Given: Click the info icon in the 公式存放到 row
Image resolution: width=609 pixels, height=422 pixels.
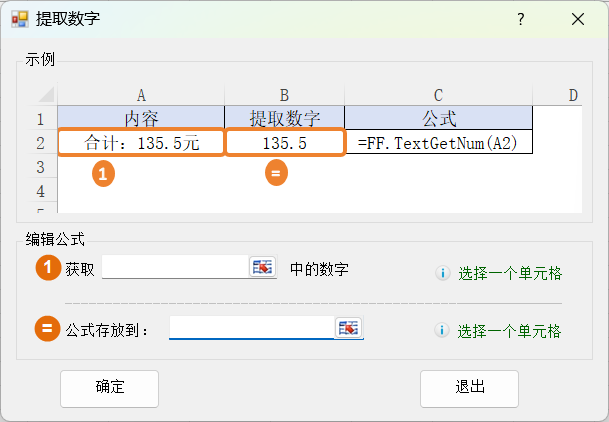Looking at the screenshot, I should pyautogui.click(x=442, y=331).
